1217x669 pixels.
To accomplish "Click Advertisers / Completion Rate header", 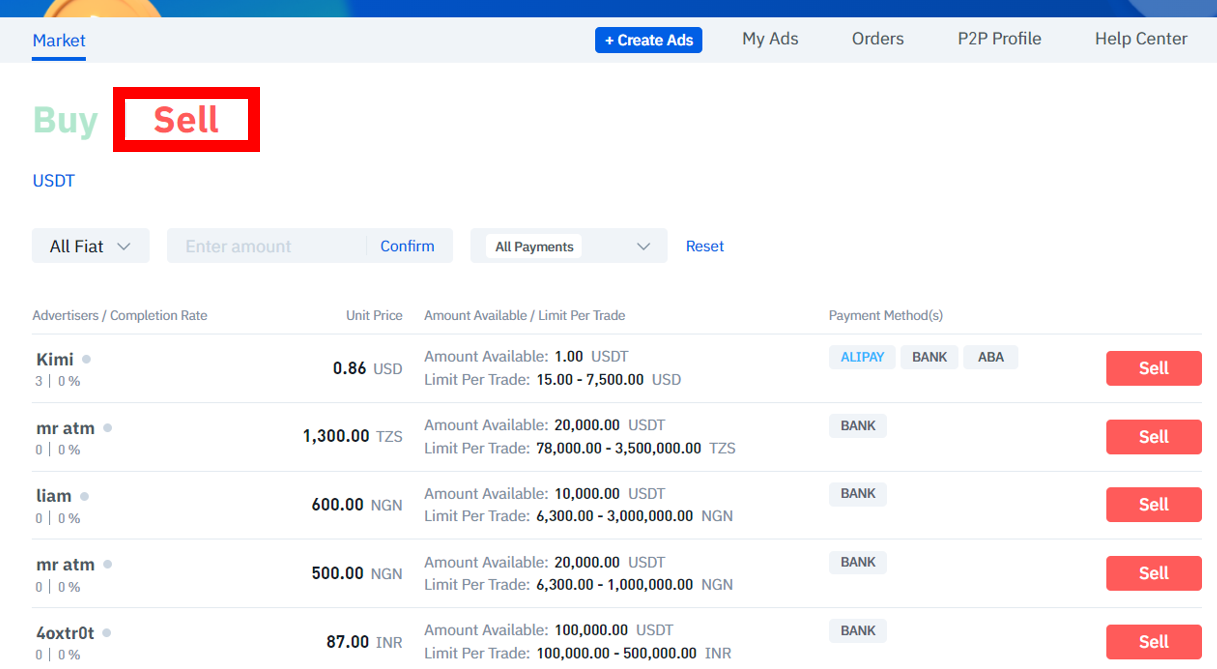I will click(x=120, y=315).
